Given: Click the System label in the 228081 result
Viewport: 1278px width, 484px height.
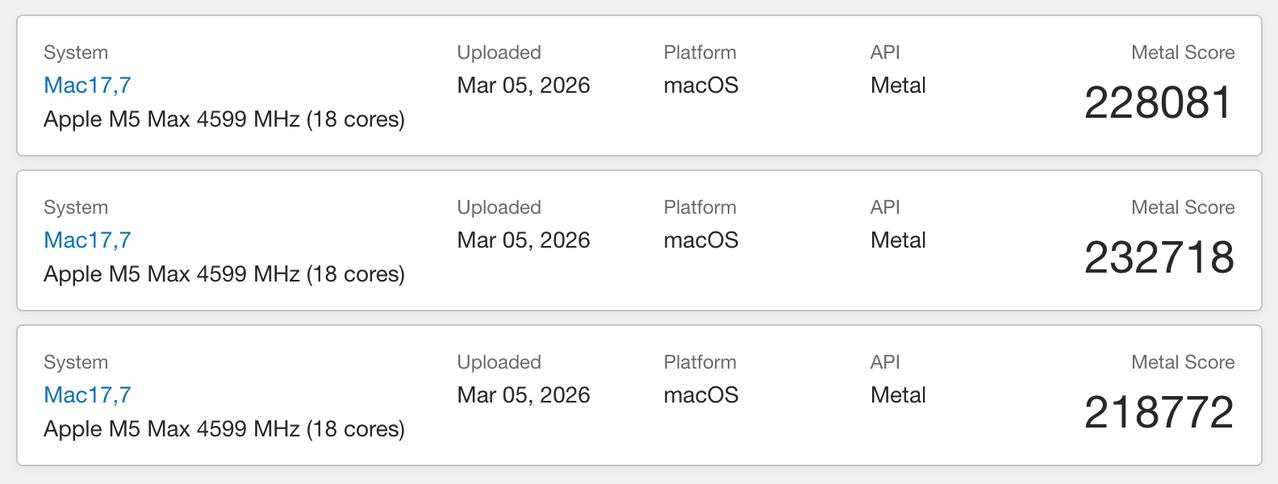Looking at the screenshot, I should (76, 53).
